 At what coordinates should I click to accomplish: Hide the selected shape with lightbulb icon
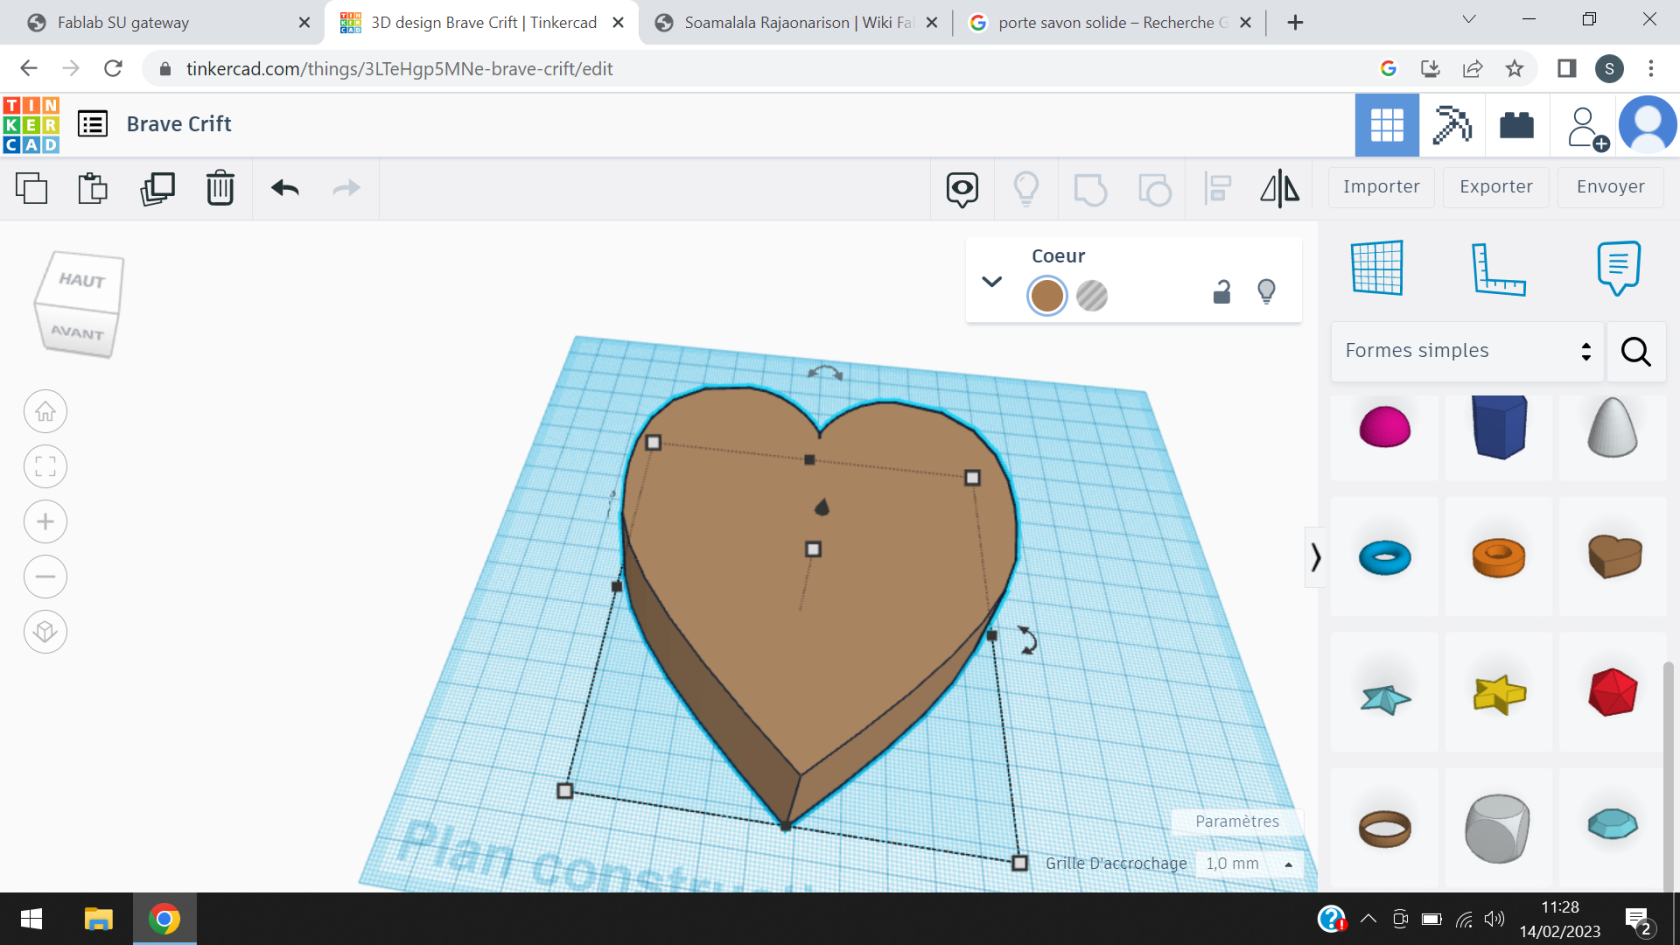[x=1266, y=292]
